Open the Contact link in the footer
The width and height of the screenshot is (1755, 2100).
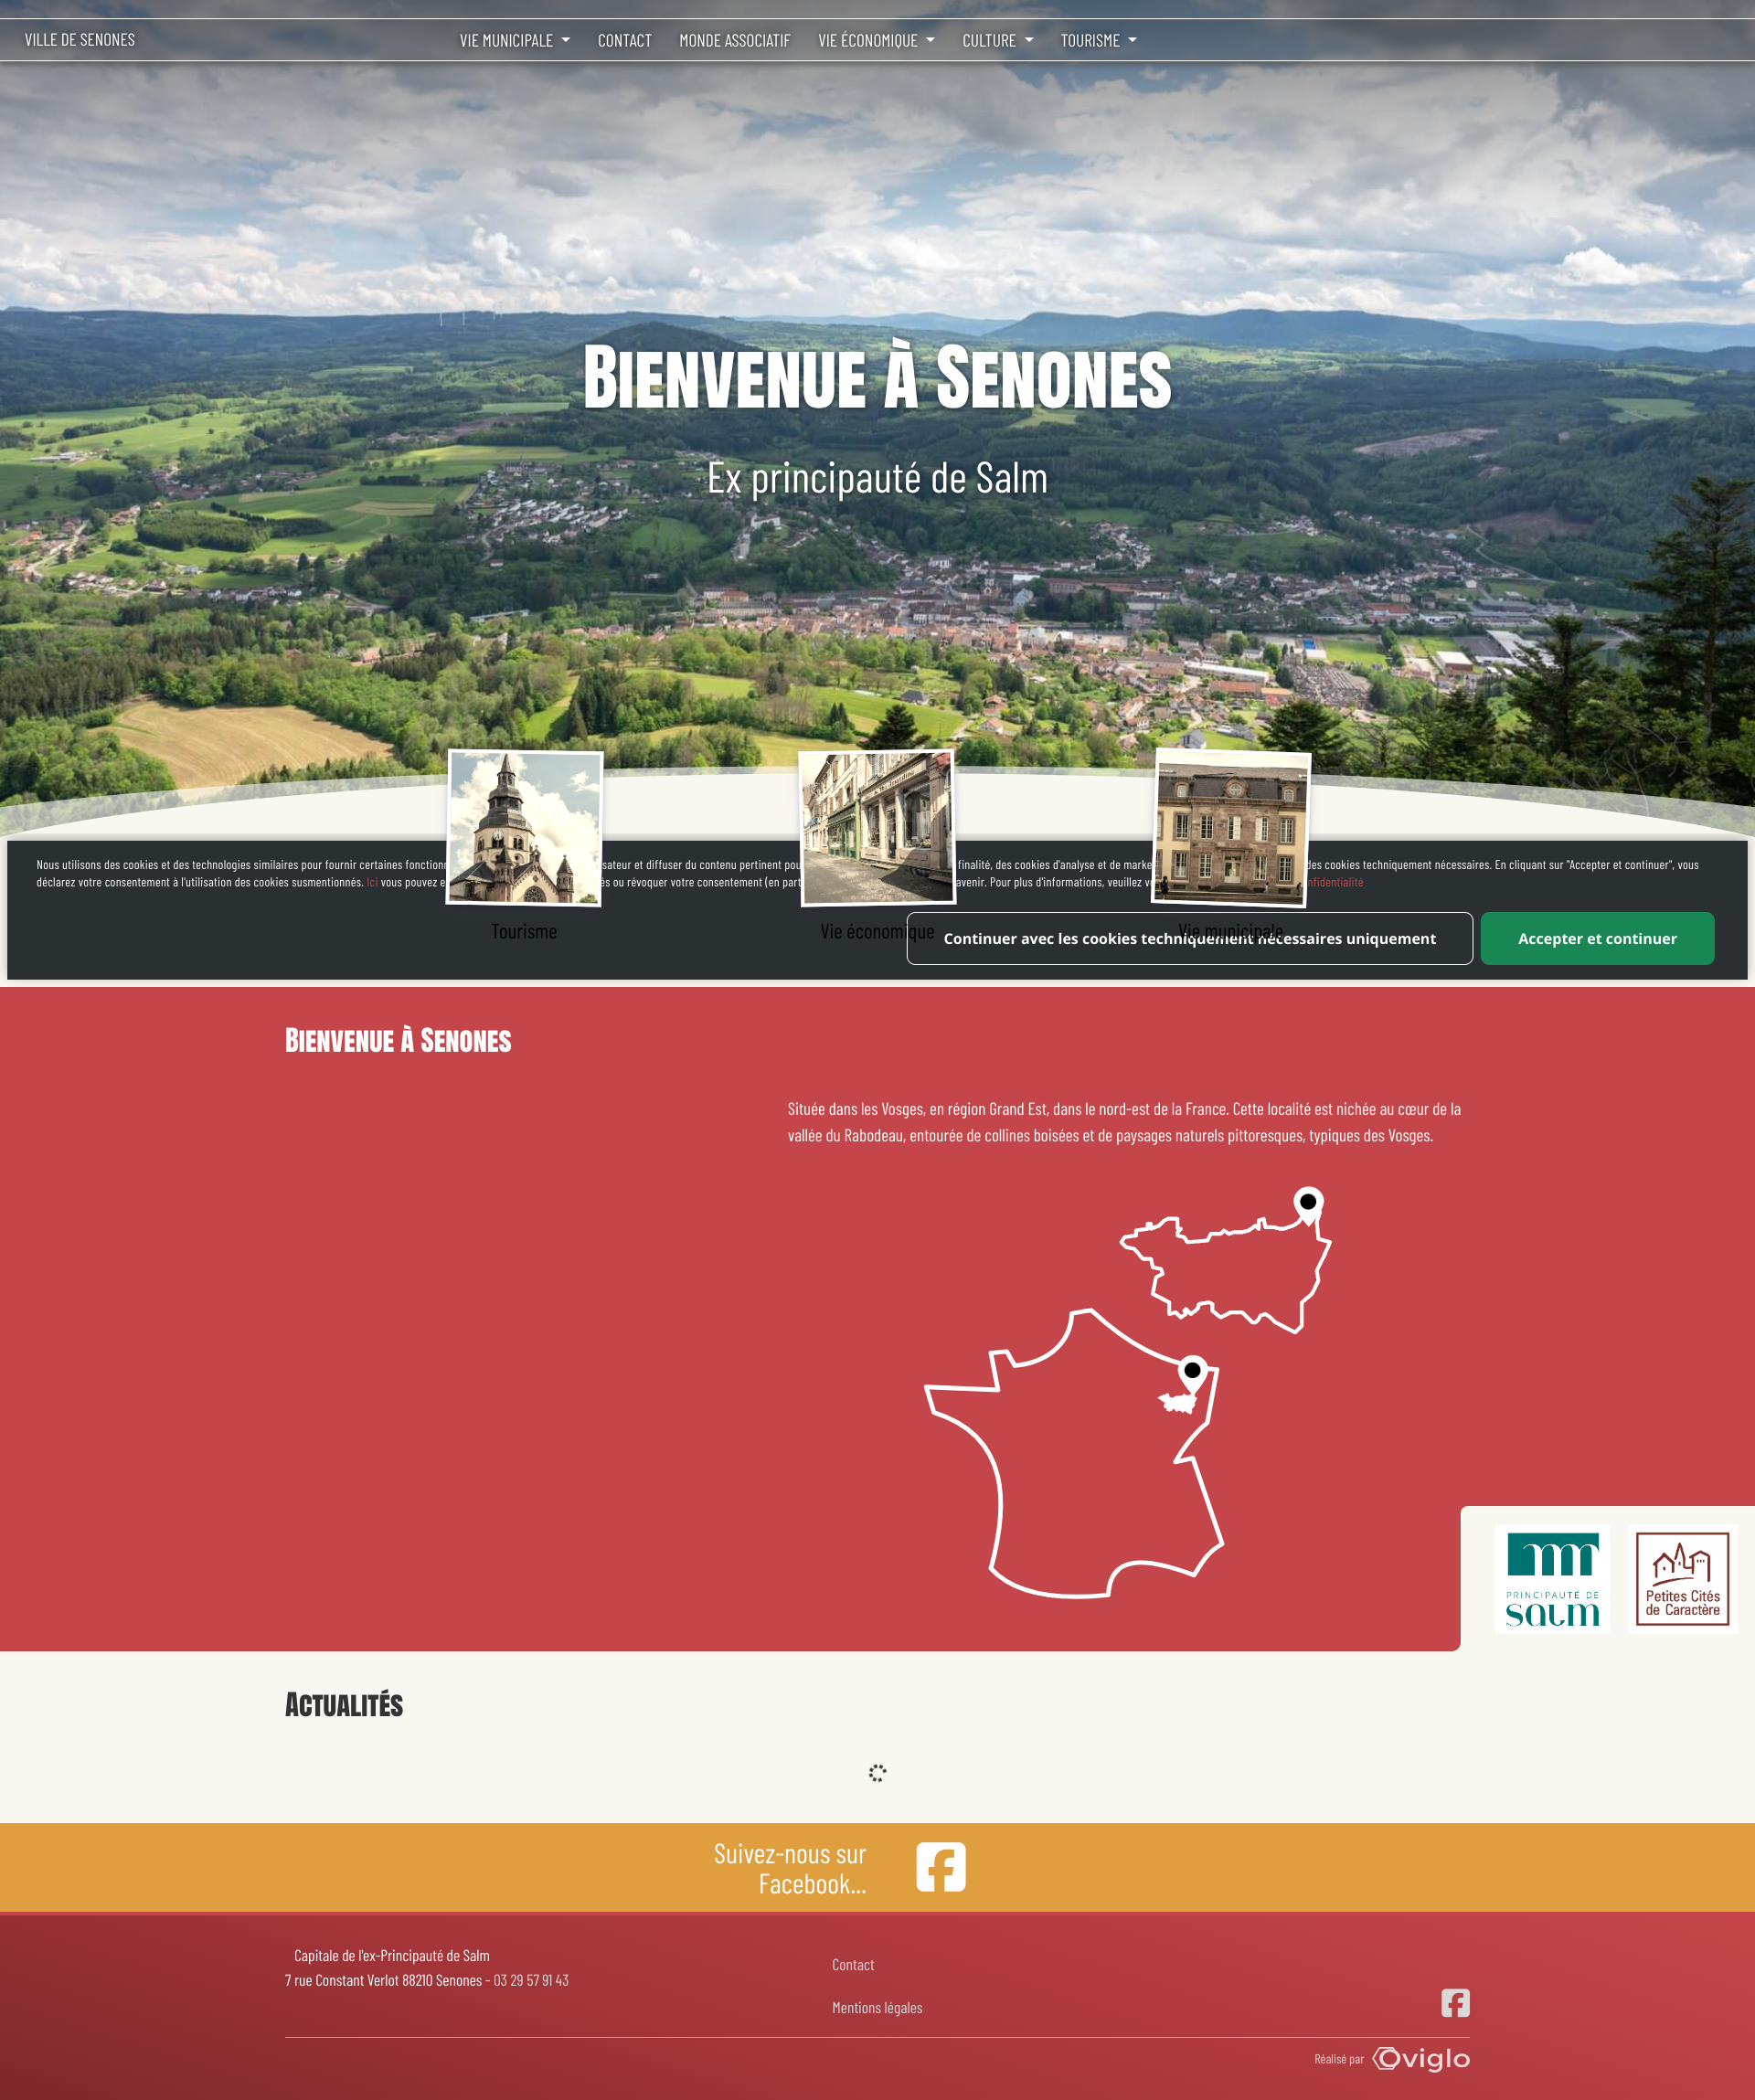853,1965
